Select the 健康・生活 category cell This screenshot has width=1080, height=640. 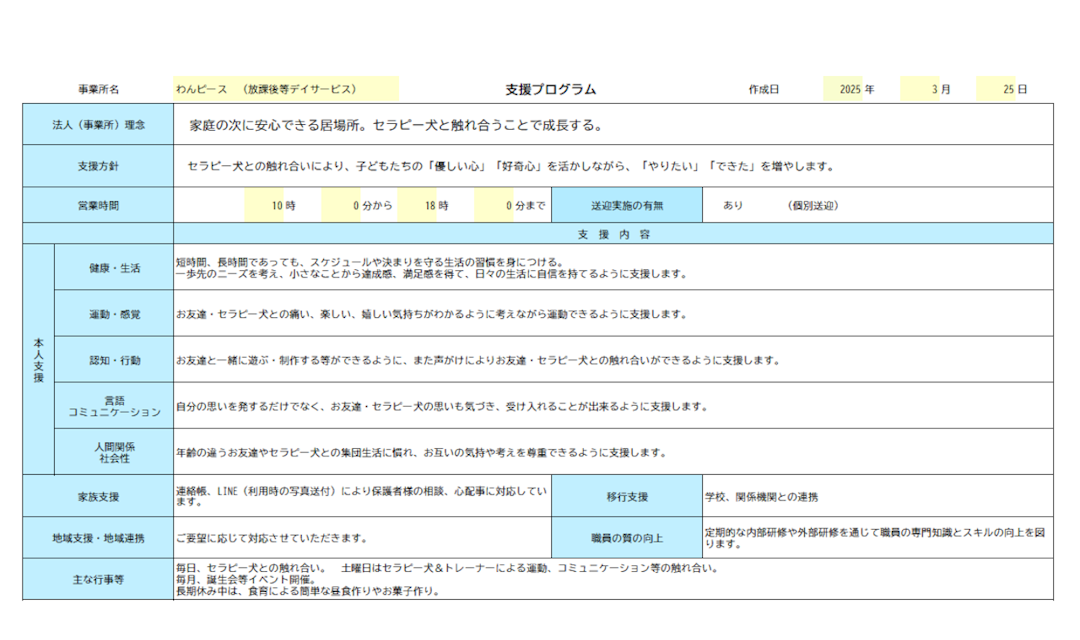tap(115, 268)
